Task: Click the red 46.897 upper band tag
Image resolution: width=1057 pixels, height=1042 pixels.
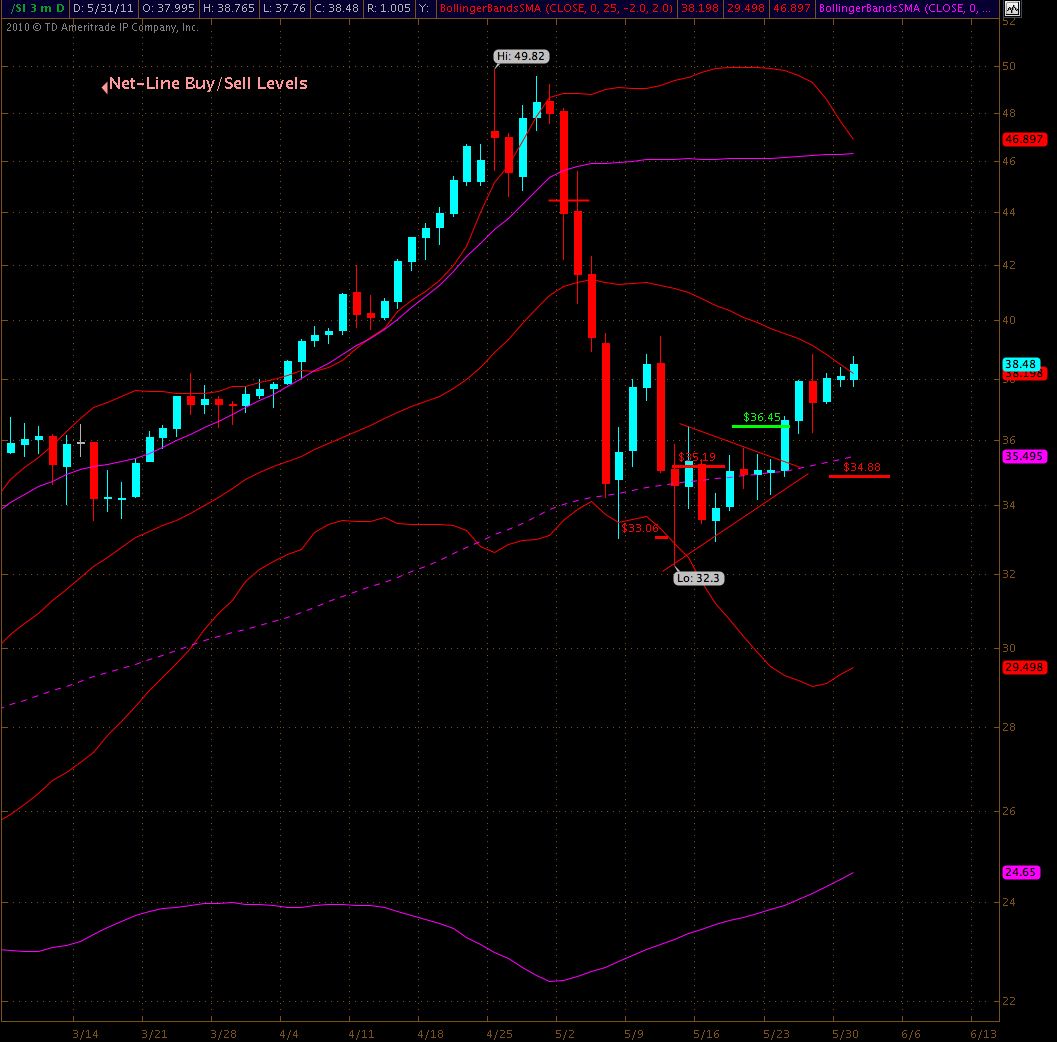Action: [1023, 139]
